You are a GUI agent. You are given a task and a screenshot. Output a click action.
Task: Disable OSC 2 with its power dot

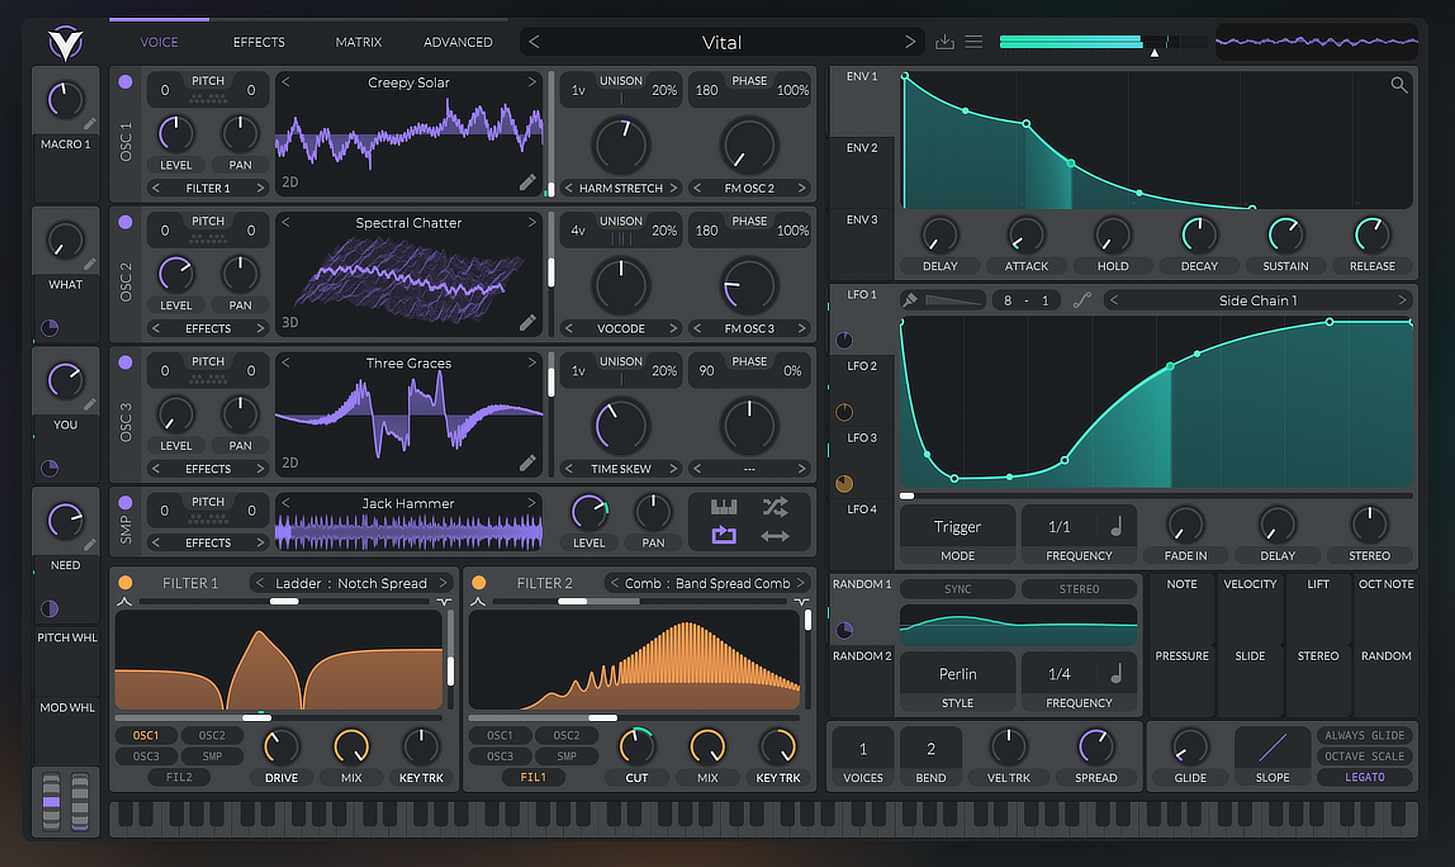125,222
